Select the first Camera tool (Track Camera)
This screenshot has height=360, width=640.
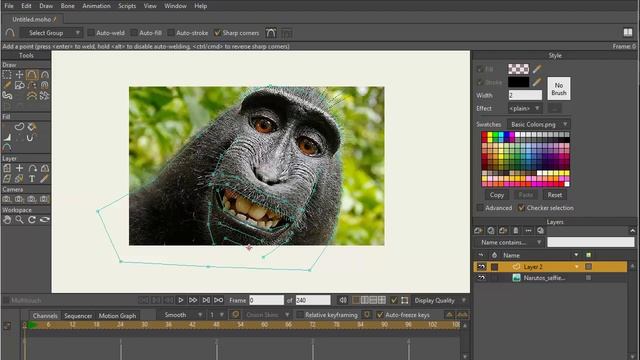point(7,199)
